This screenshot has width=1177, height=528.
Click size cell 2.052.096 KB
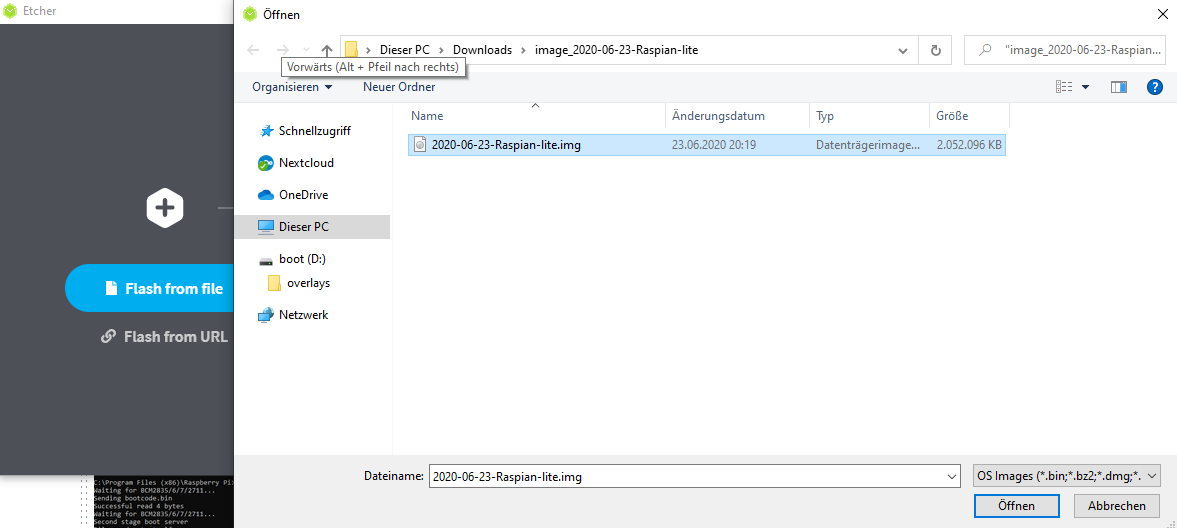tap(969, 146)
